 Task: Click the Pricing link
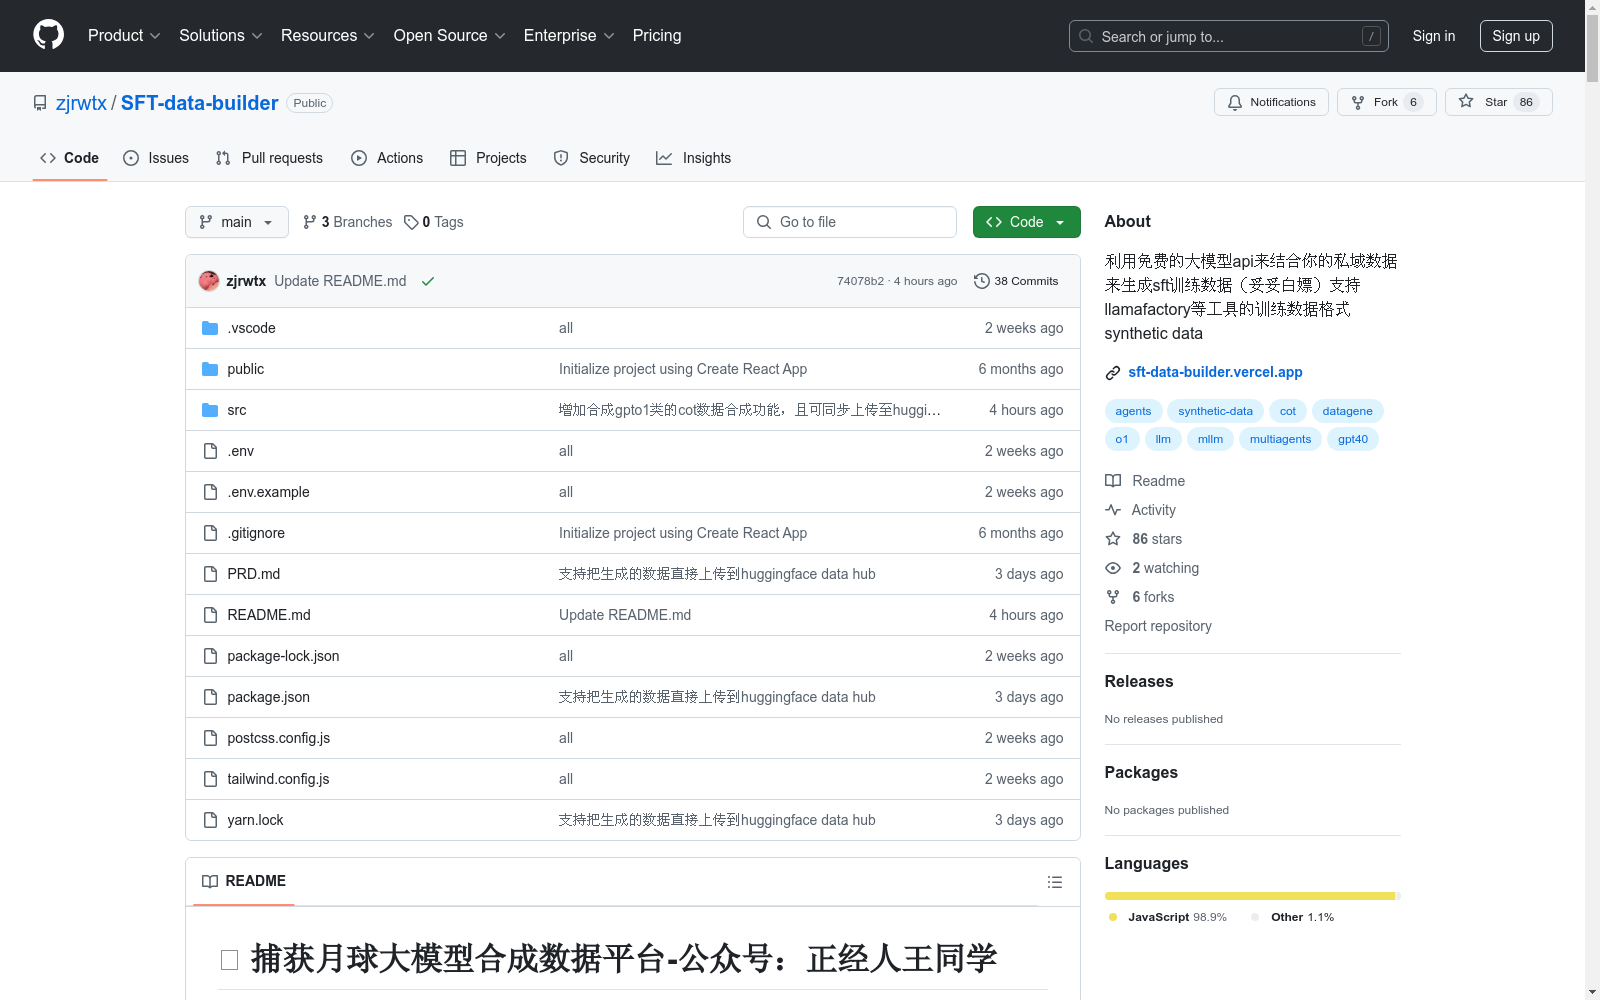pos(657,35)
